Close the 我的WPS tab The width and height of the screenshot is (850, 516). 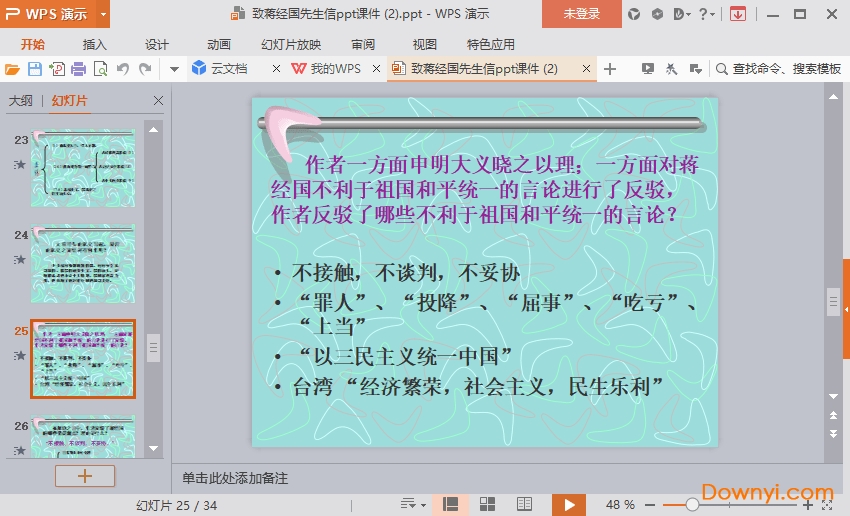coord(376,68)
